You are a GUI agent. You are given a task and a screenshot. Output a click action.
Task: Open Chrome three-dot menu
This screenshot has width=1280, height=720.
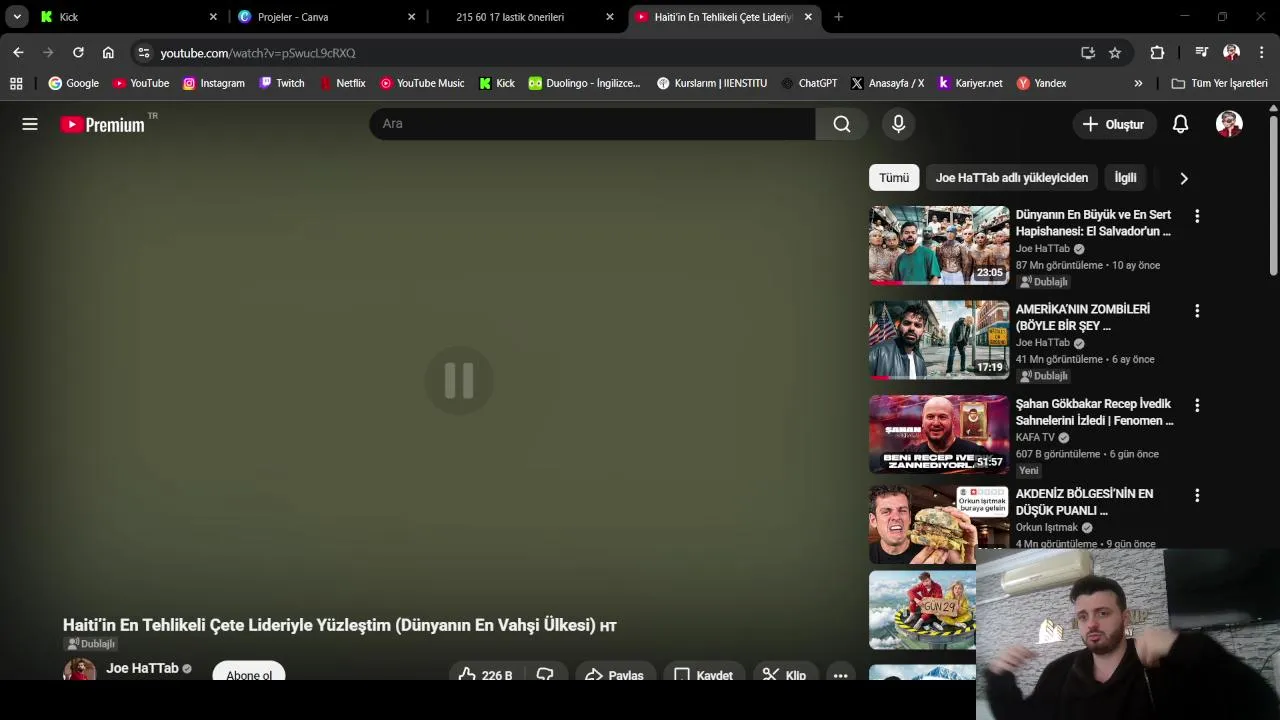(1261, 53)
